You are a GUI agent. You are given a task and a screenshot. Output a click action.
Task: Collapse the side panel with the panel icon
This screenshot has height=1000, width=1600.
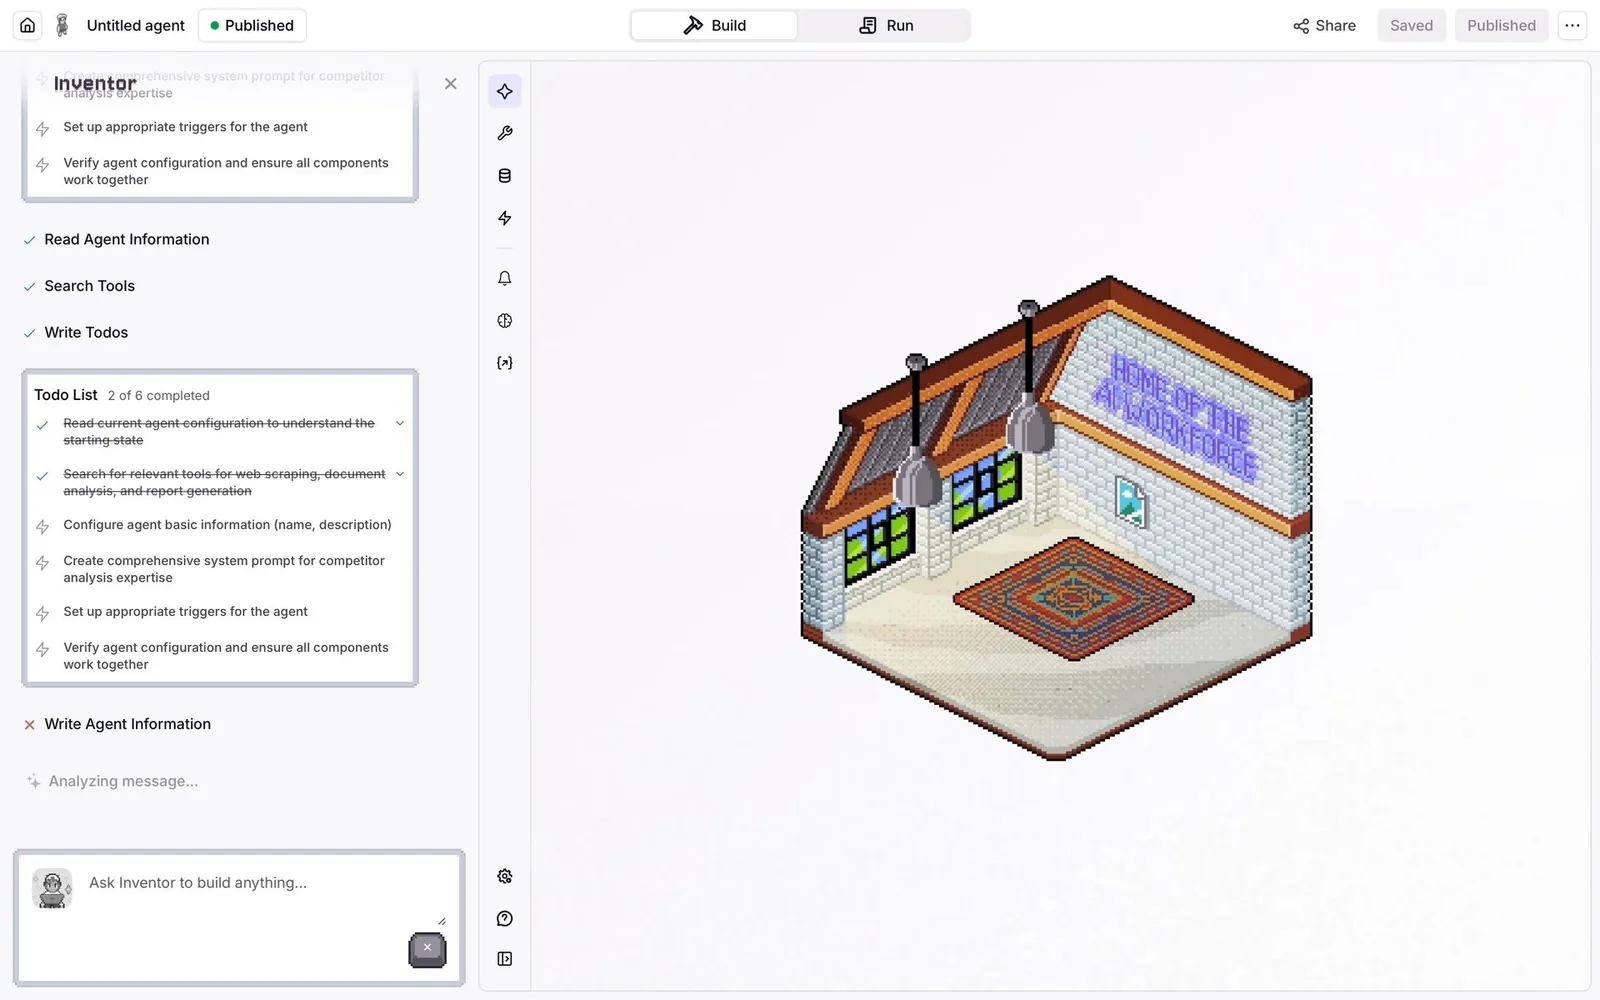(x=505, y=959)
